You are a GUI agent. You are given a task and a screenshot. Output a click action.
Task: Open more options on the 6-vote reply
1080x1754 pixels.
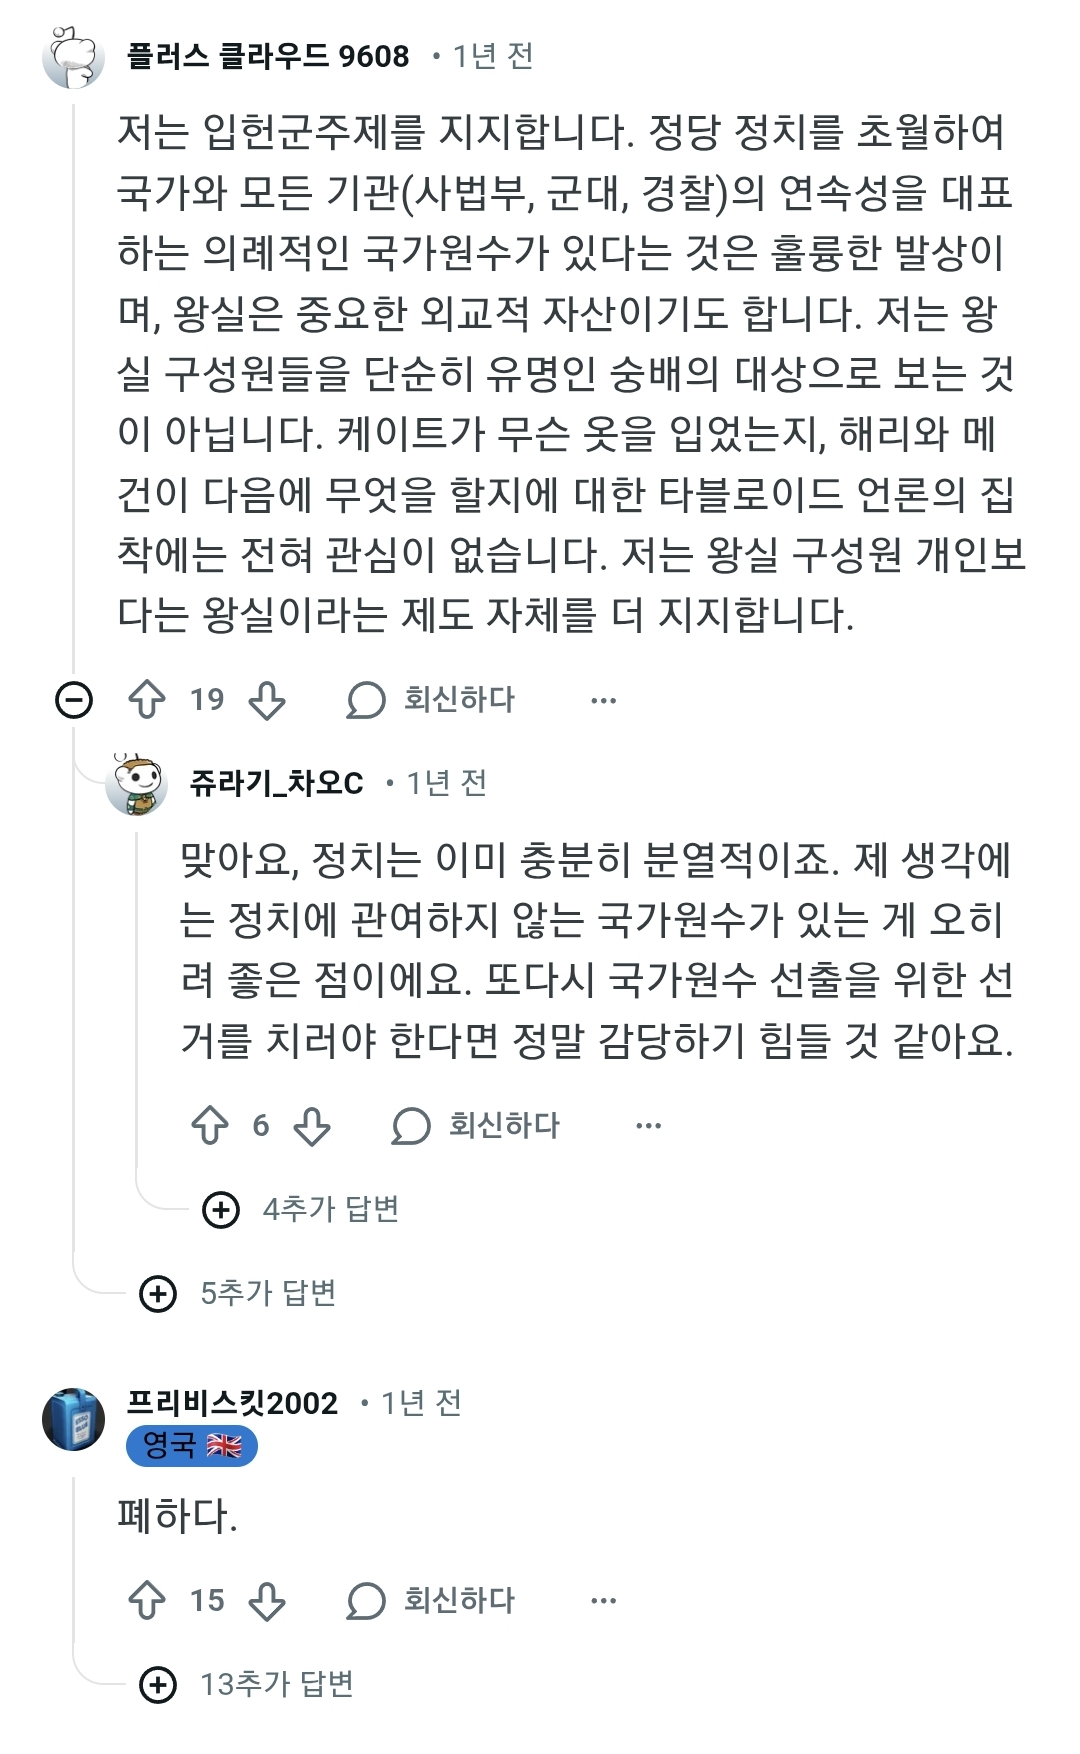pos(648,1127)
